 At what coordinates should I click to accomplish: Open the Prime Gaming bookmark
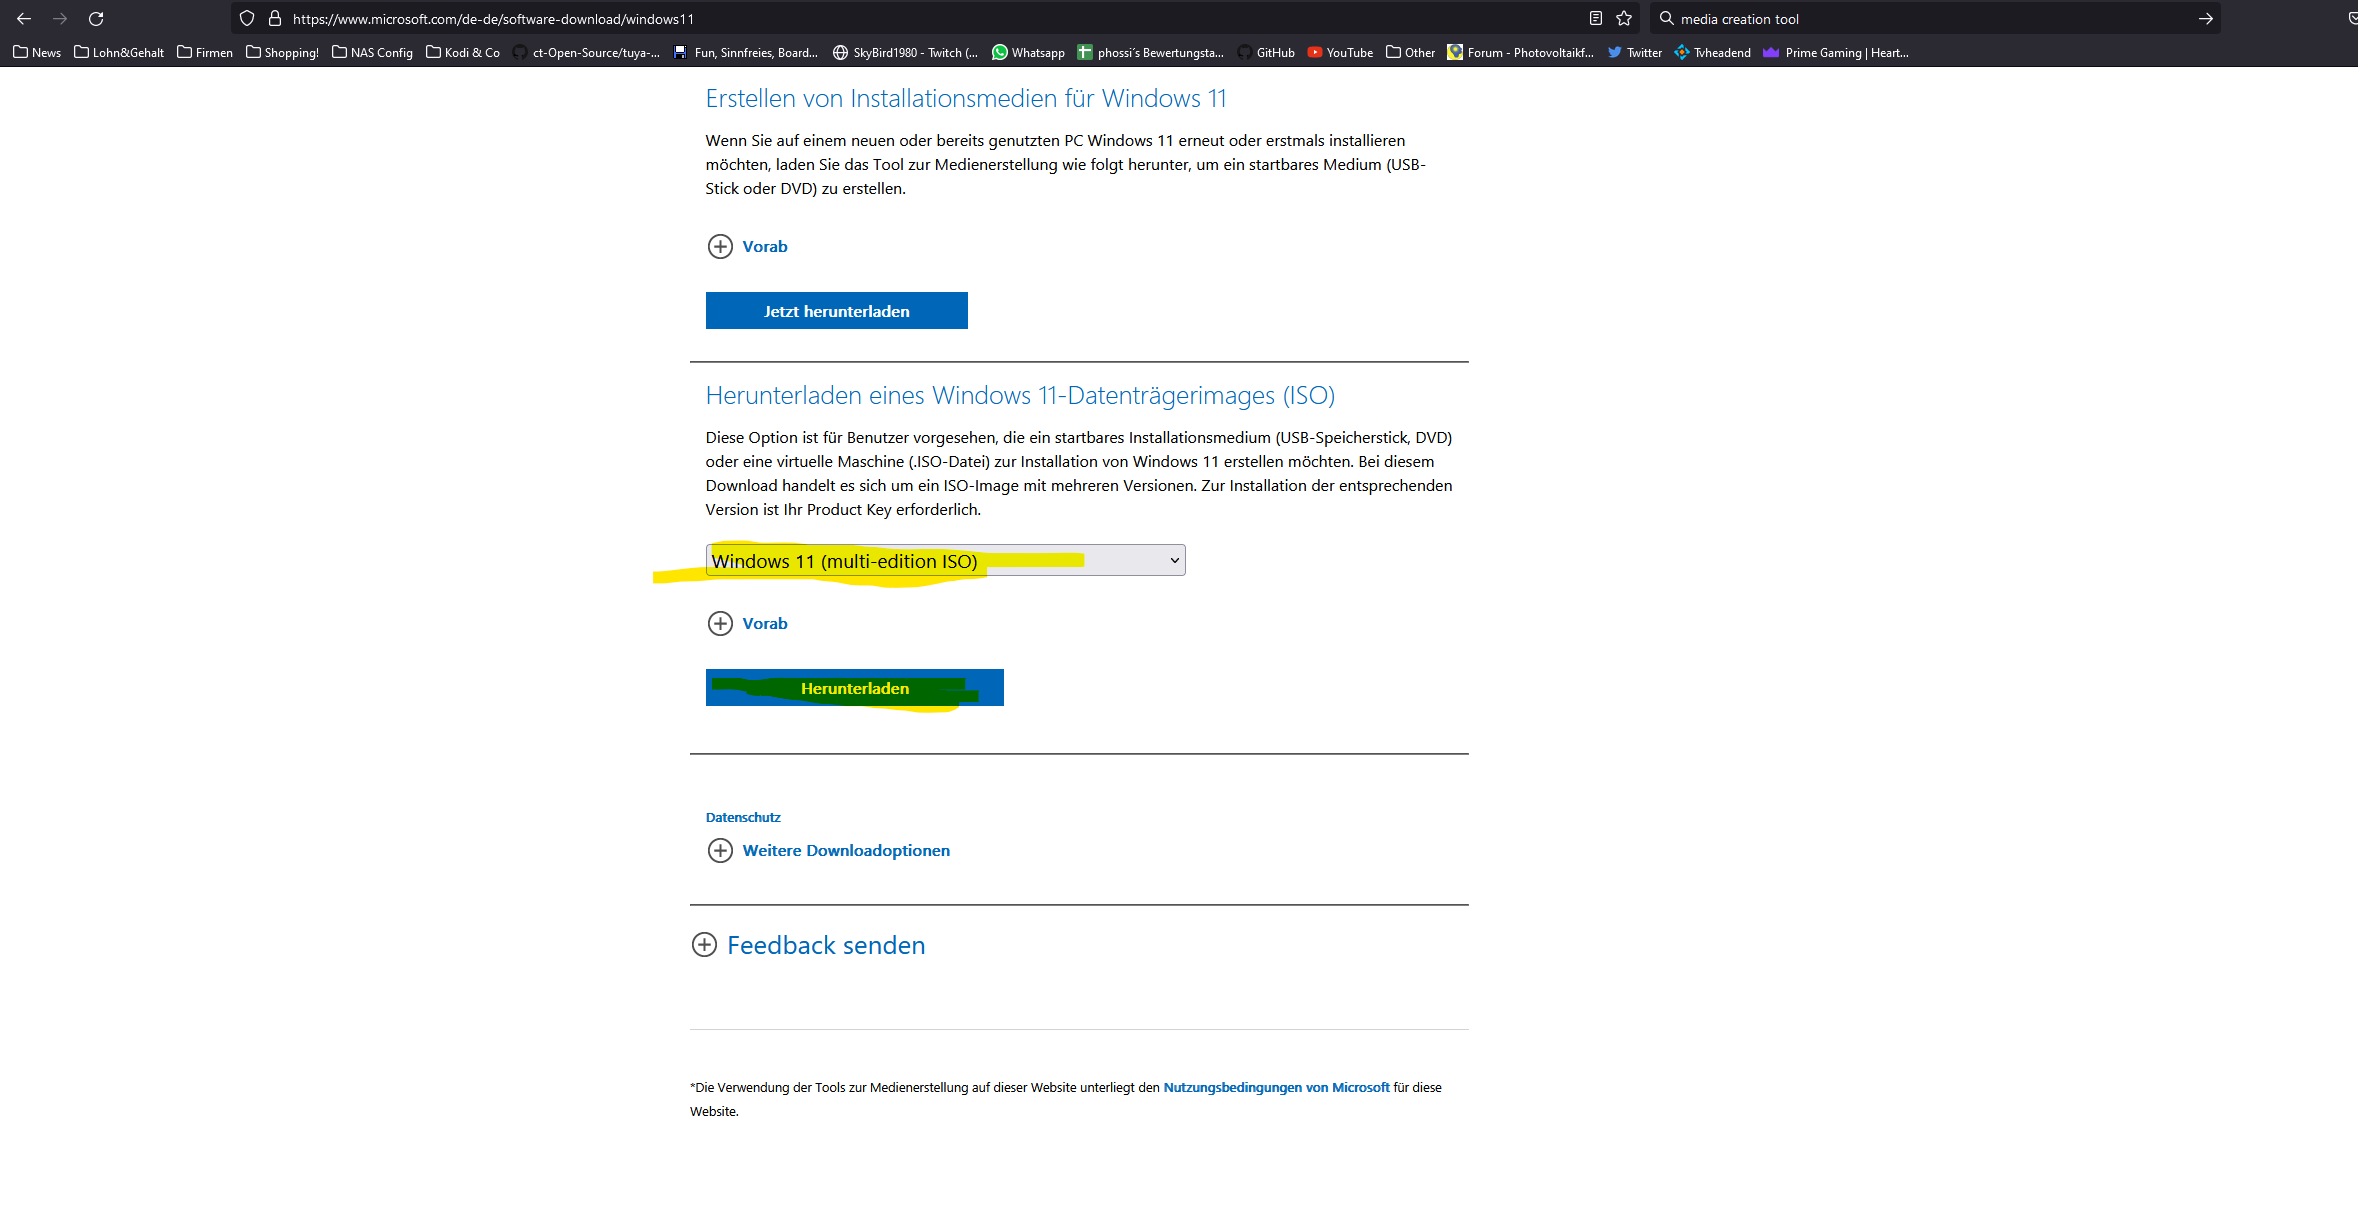point(1836,52)
